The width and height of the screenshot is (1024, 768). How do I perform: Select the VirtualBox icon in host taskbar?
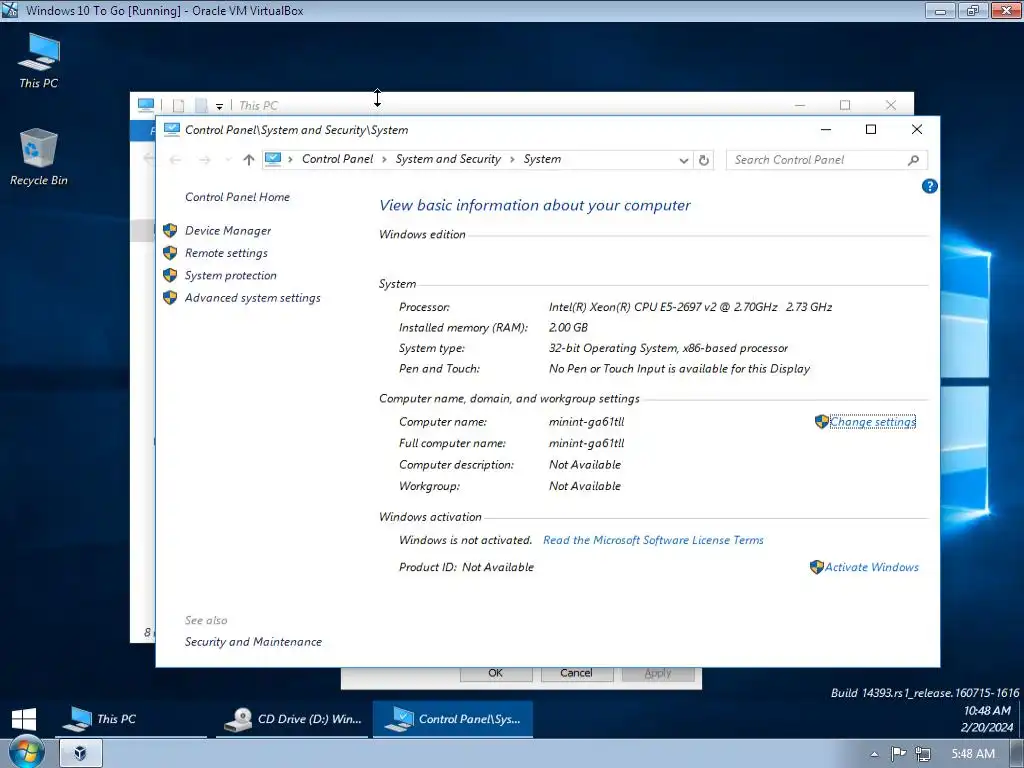click(80, 754)
